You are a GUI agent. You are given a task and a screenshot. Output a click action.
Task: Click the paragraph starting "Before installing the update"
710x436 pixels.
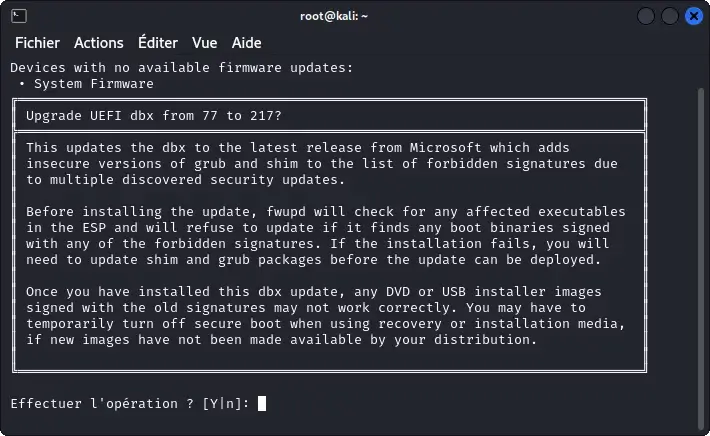pos(326,236)
